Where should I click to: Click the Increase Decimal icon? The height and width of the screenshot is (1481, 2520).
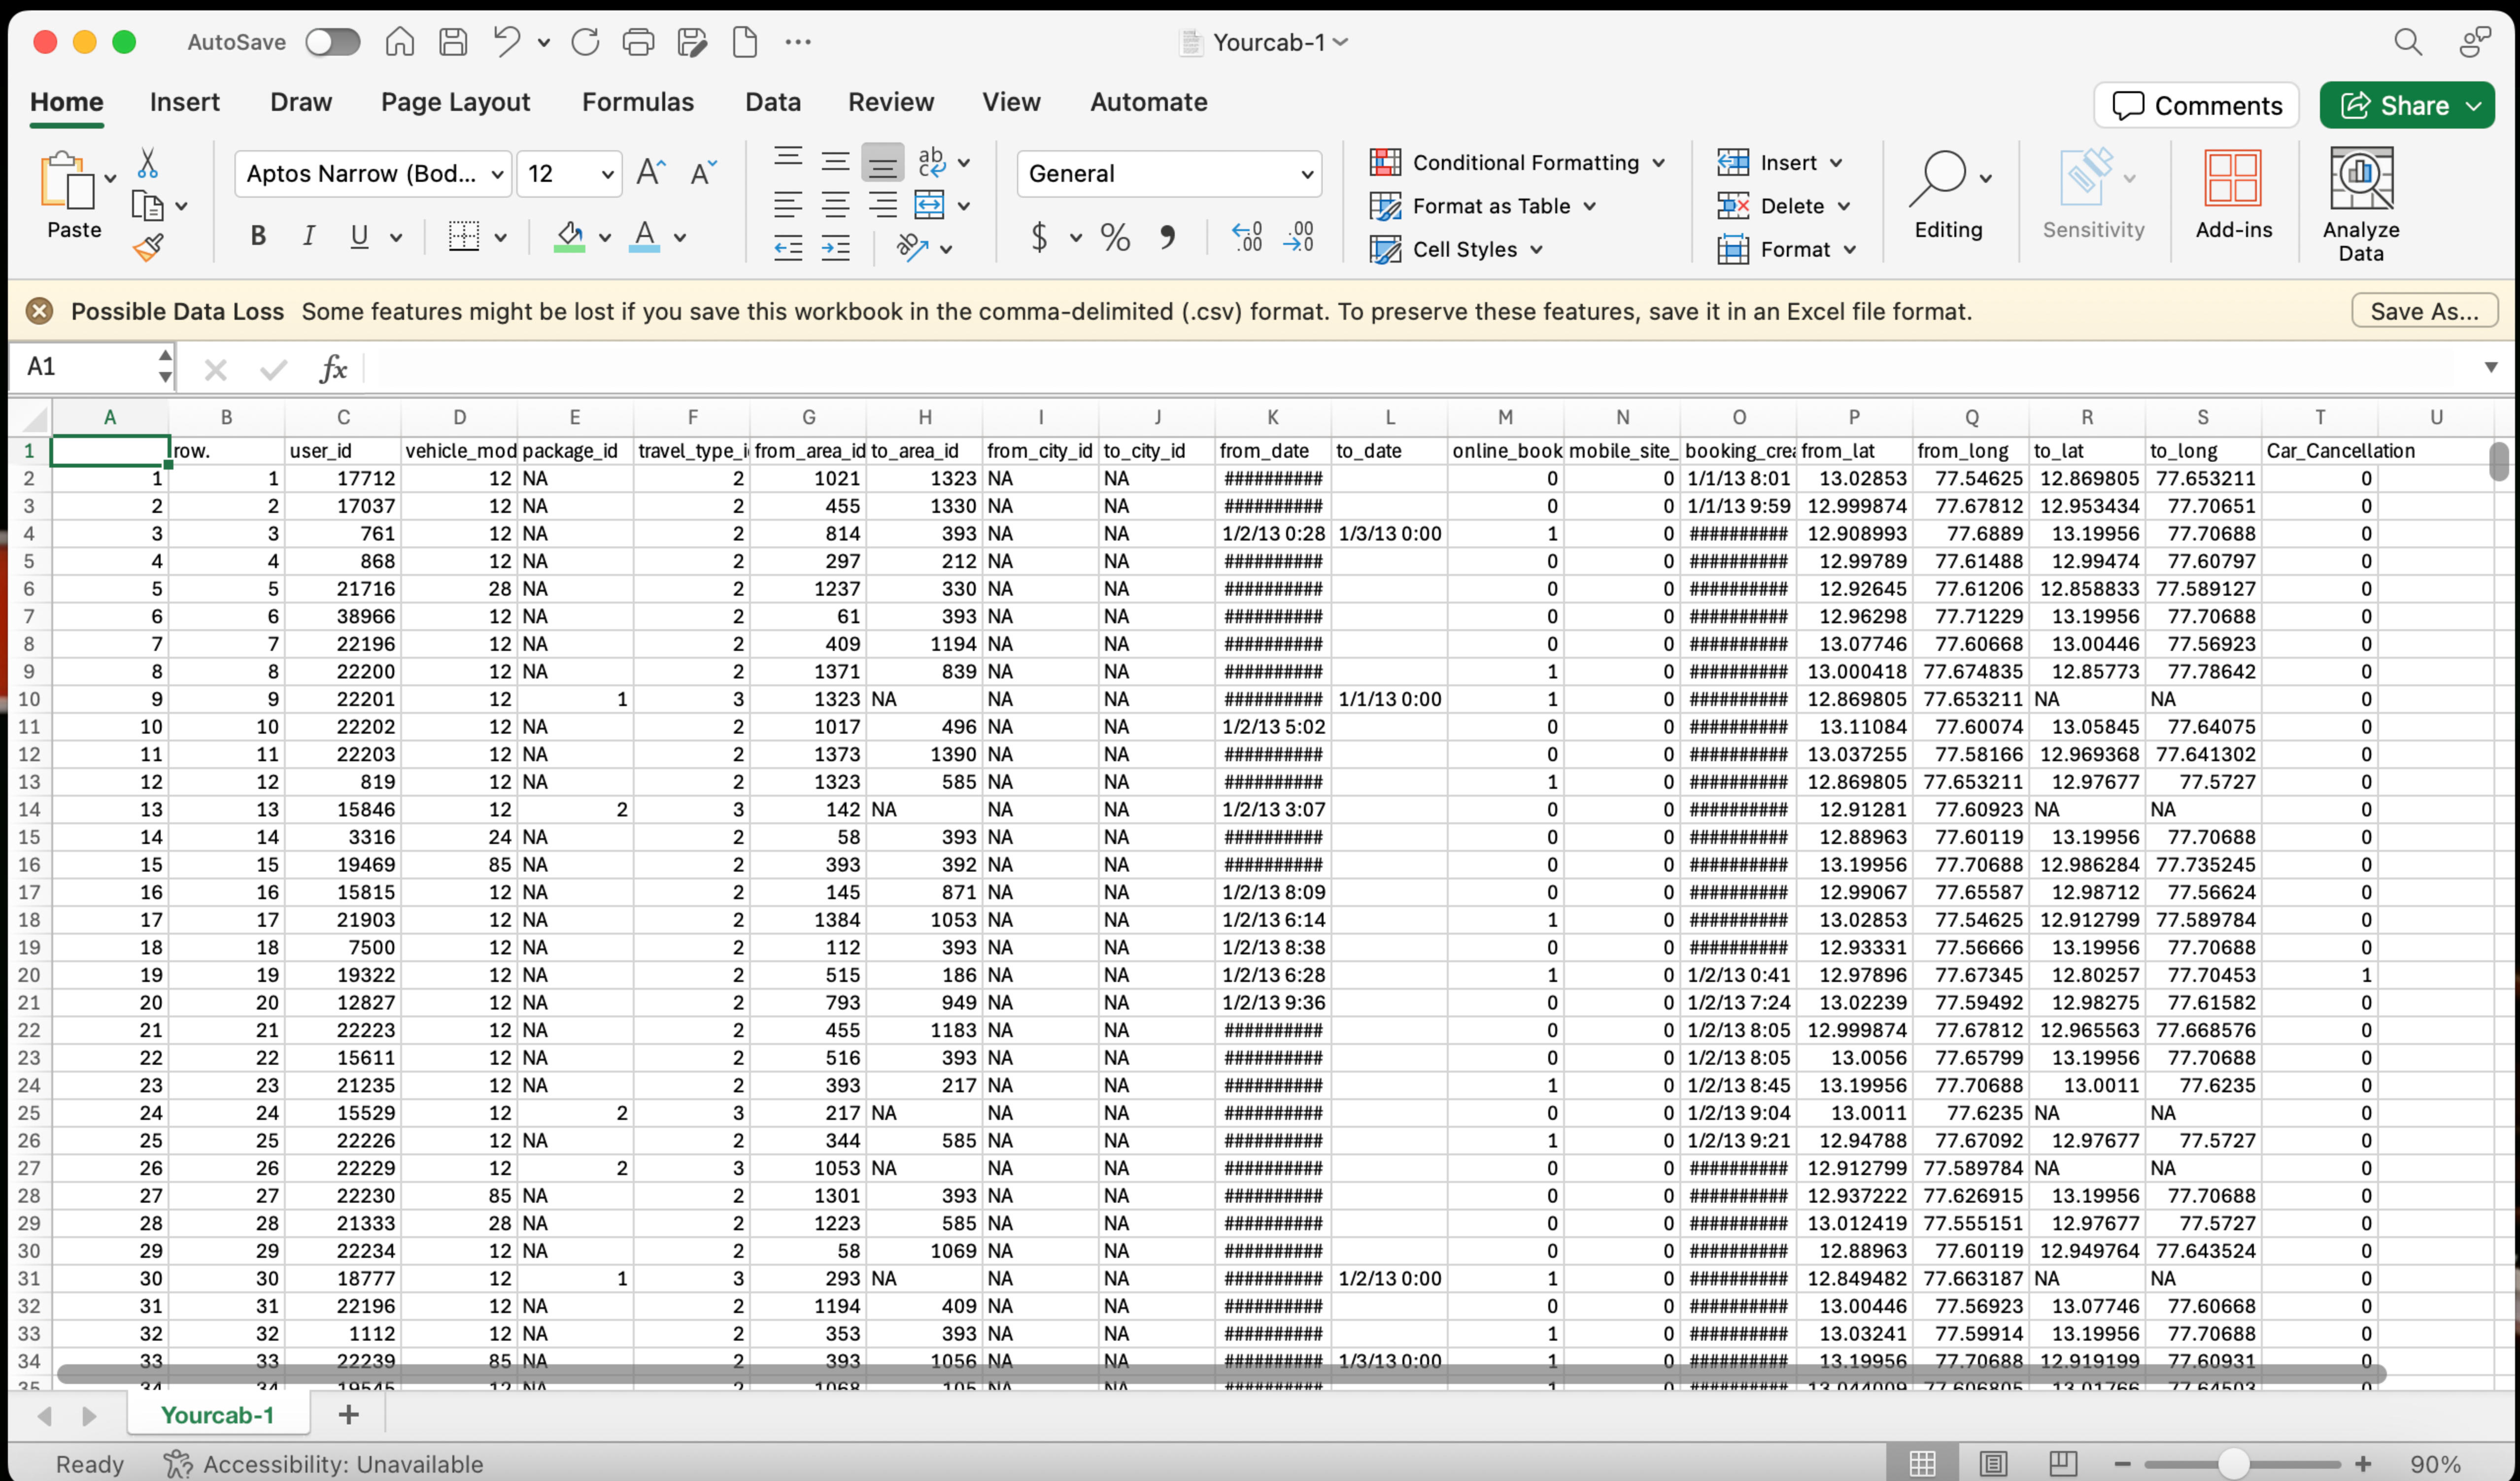1246,237
